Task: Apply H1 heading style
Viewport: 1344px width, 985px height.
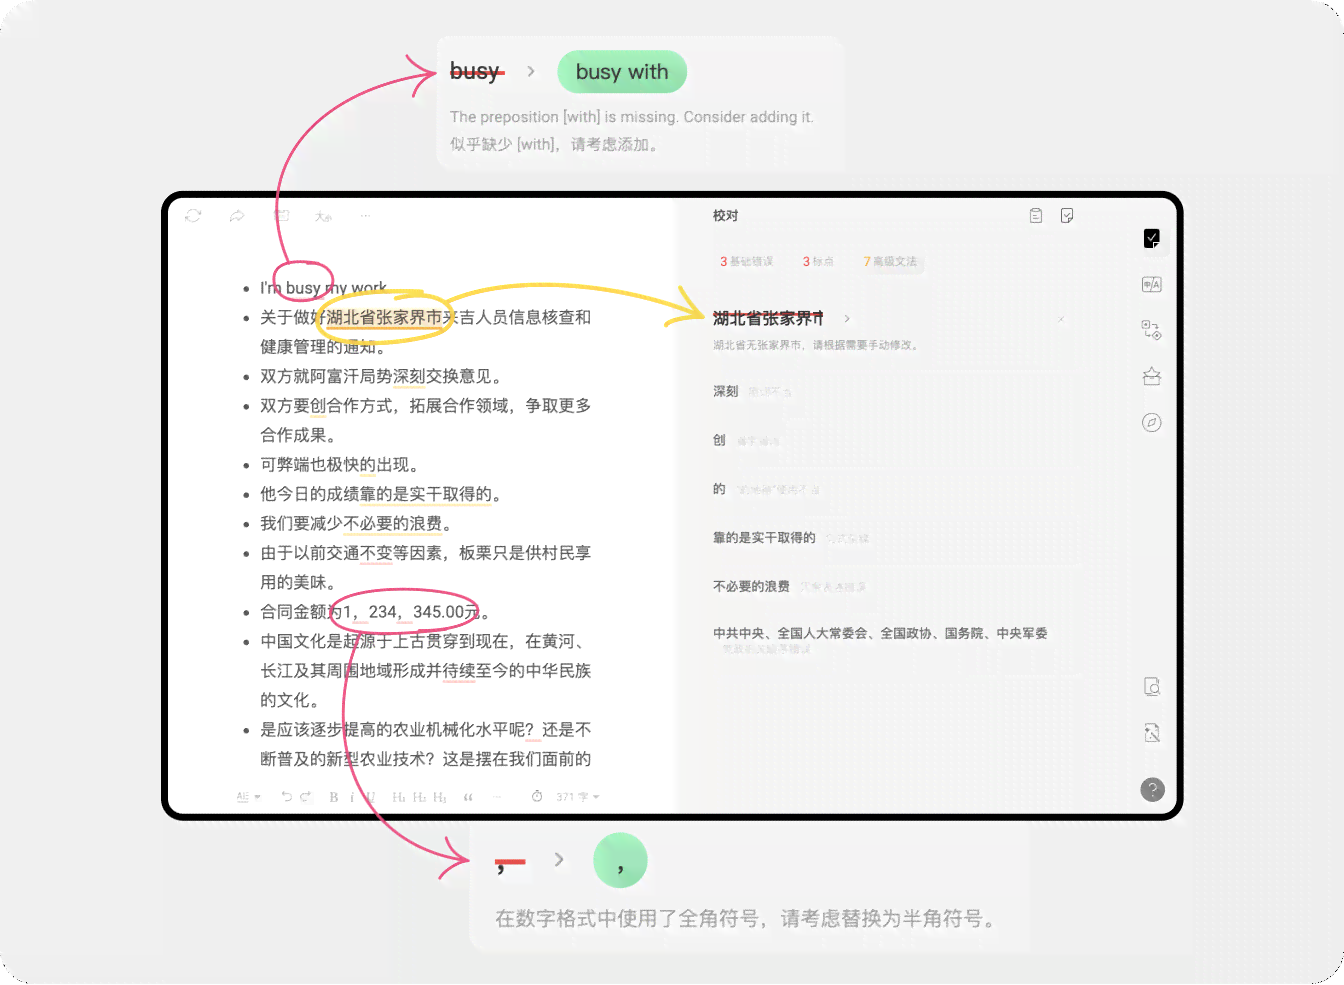Action: click(x=399, y=797)
